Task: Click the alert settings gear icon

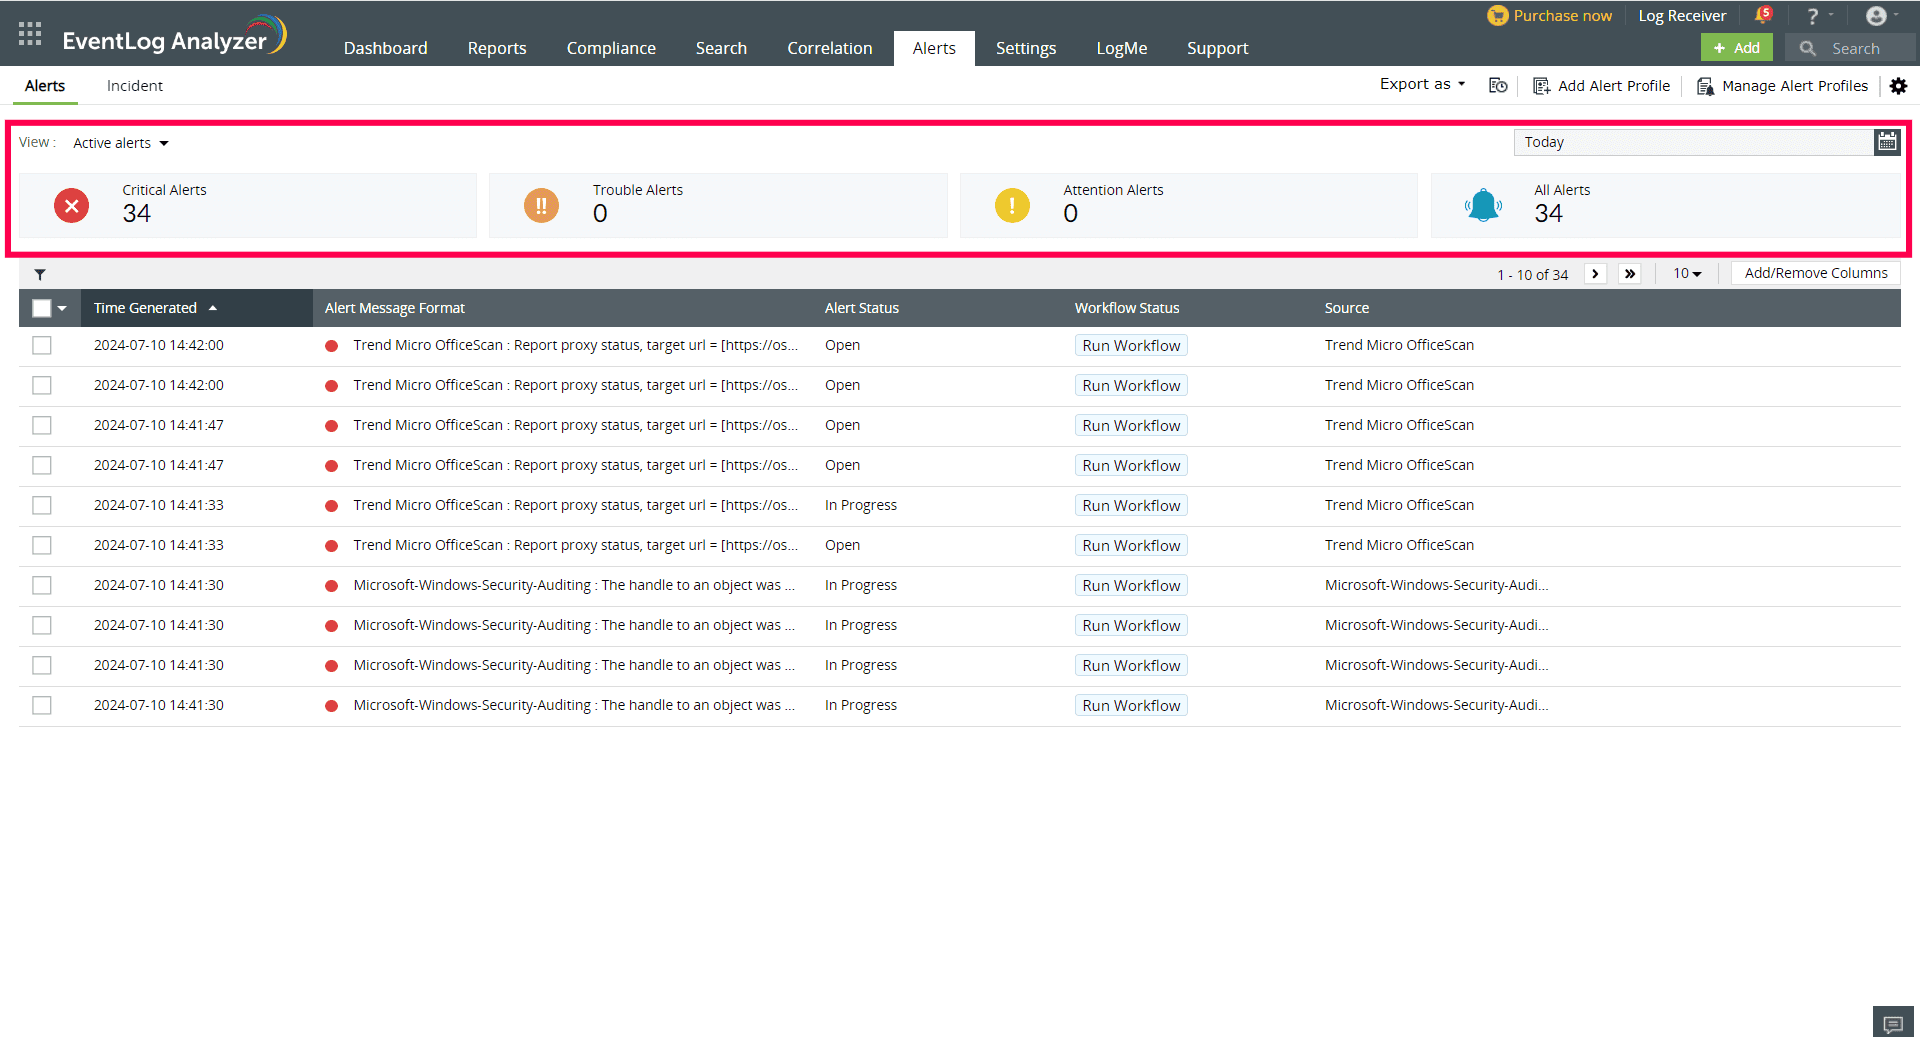Action: click(x=1898, y=86)
